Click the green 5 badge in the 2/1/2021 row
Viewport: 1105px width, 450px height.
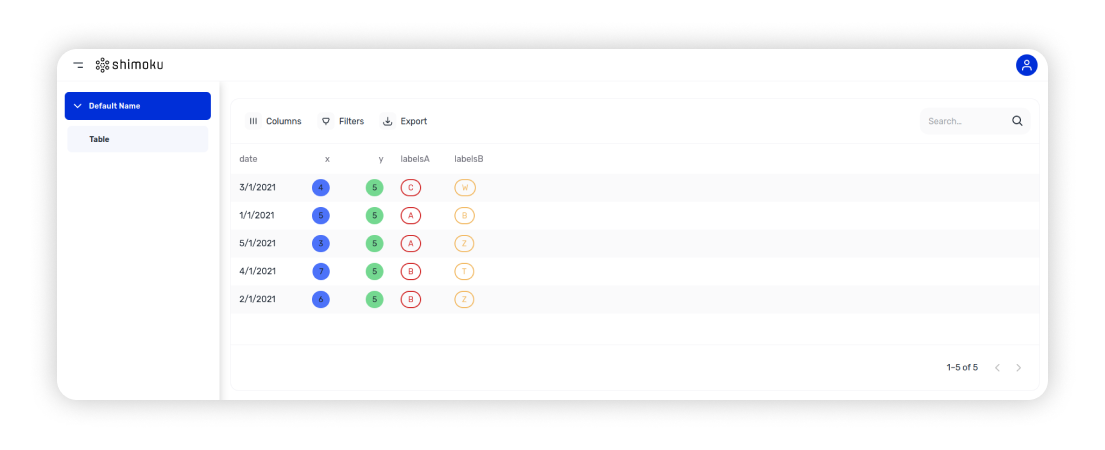pos(374,299)
